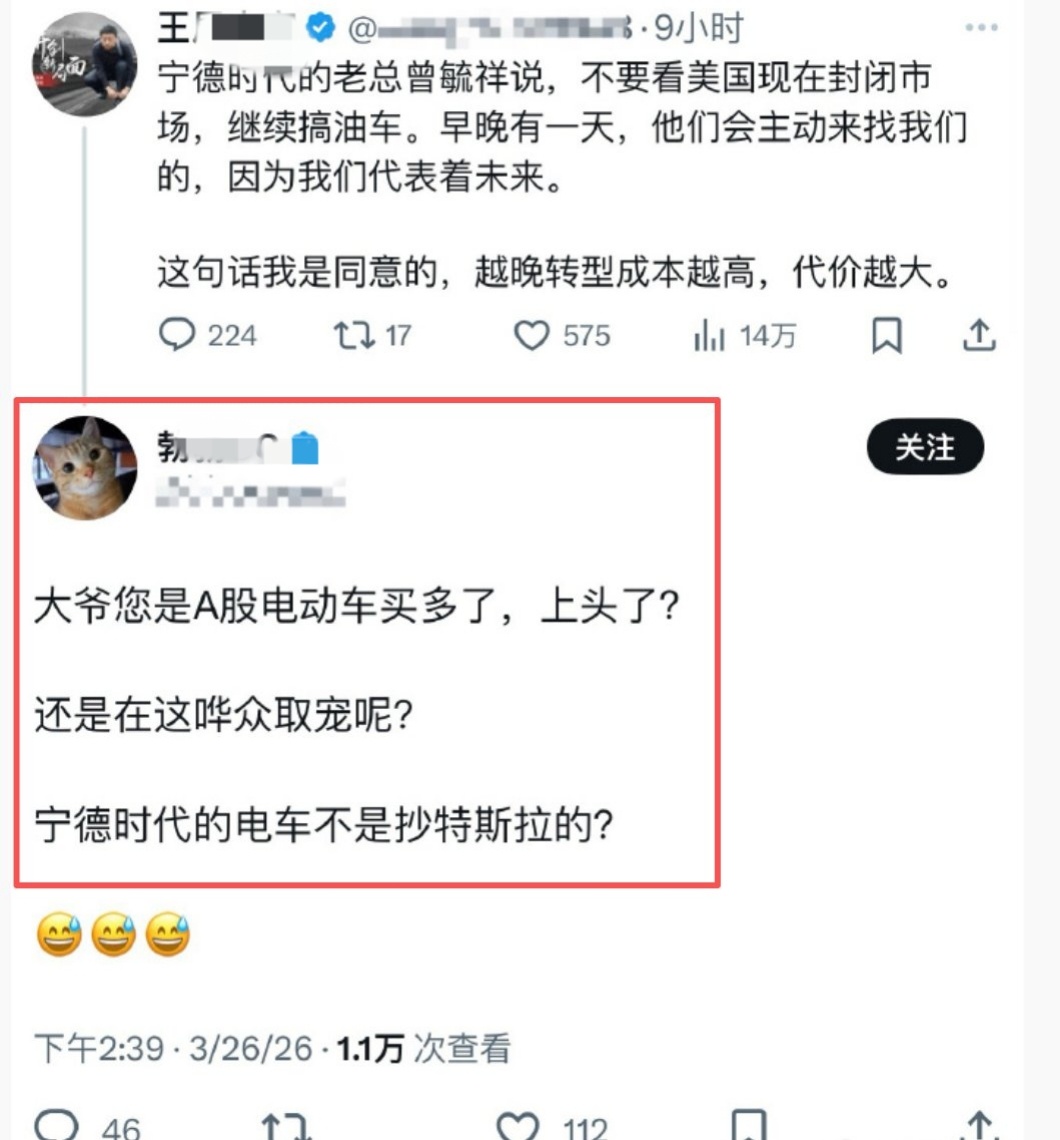Open the timestamp 下午2:39 · 3/26/26 link
This screenshot has width=1060, height=1140.
(x=173, y=1048)
